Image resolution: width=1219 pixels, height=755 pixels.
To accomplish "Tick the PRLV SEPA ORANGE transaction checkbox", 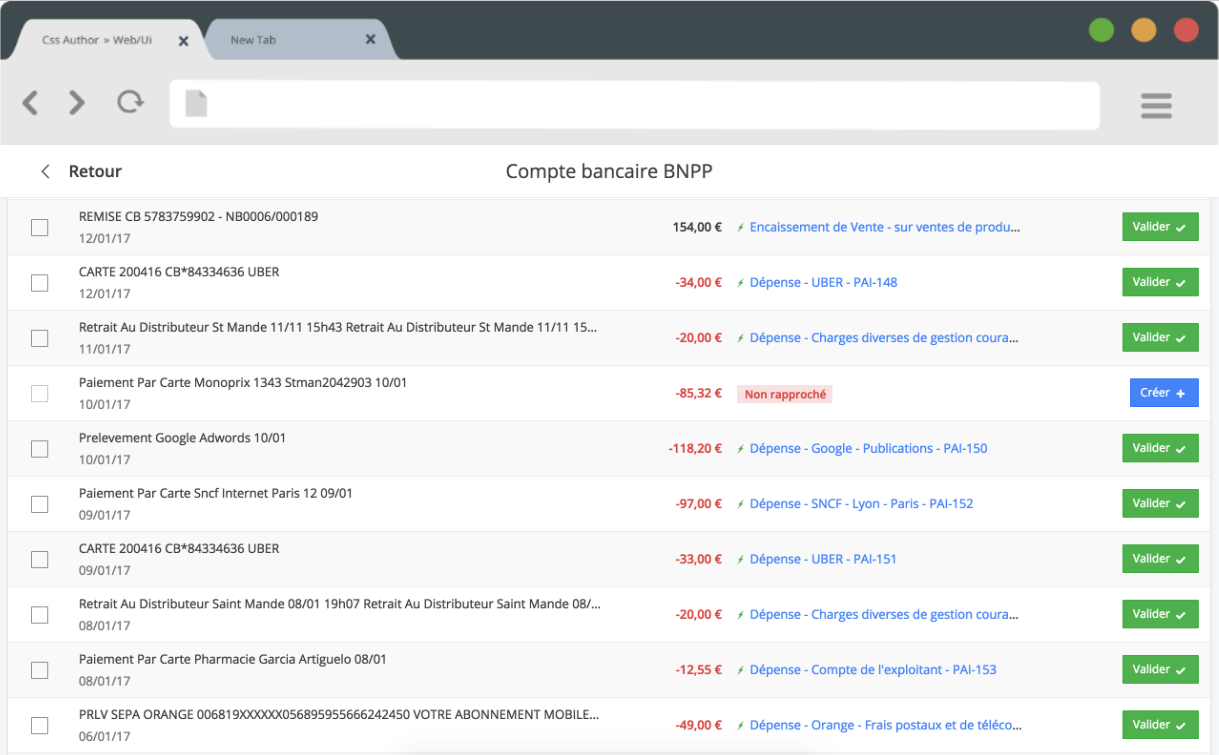I will coord(39,725).
